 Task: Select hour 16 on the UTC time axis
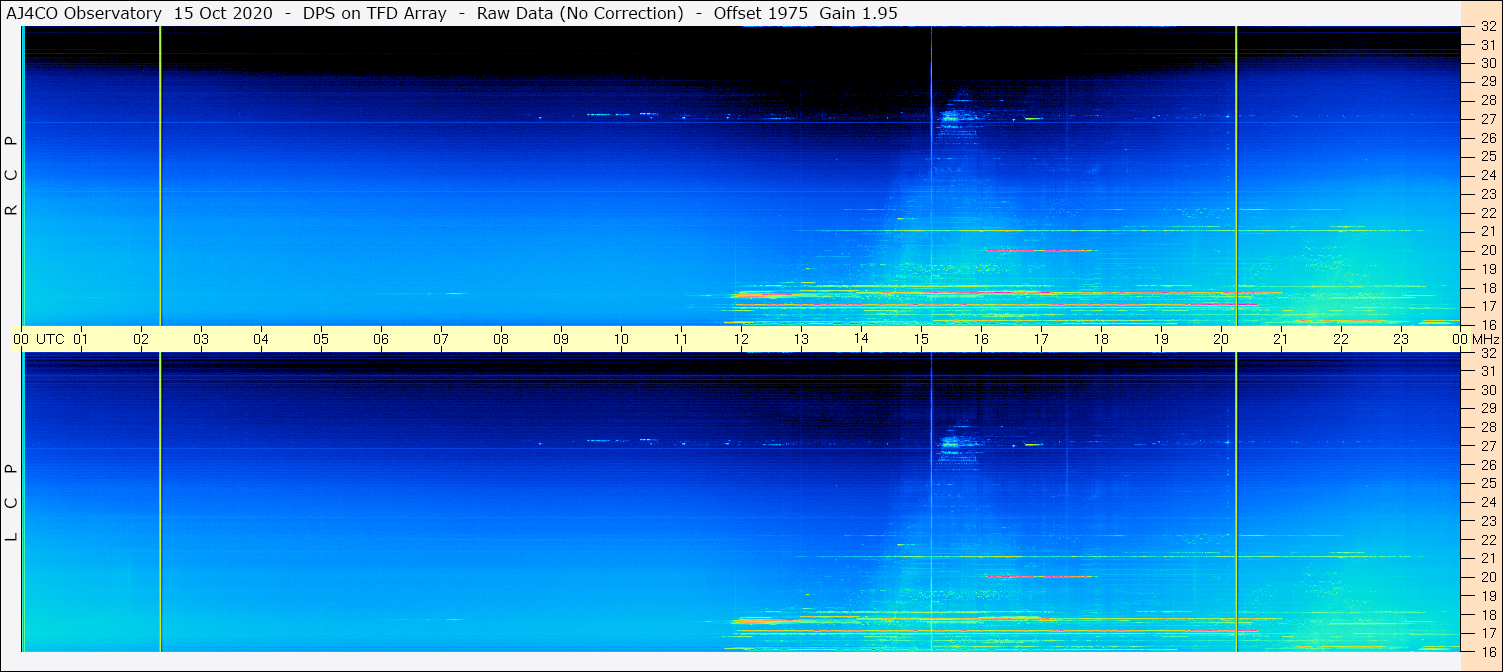click(x=981, y=339)
